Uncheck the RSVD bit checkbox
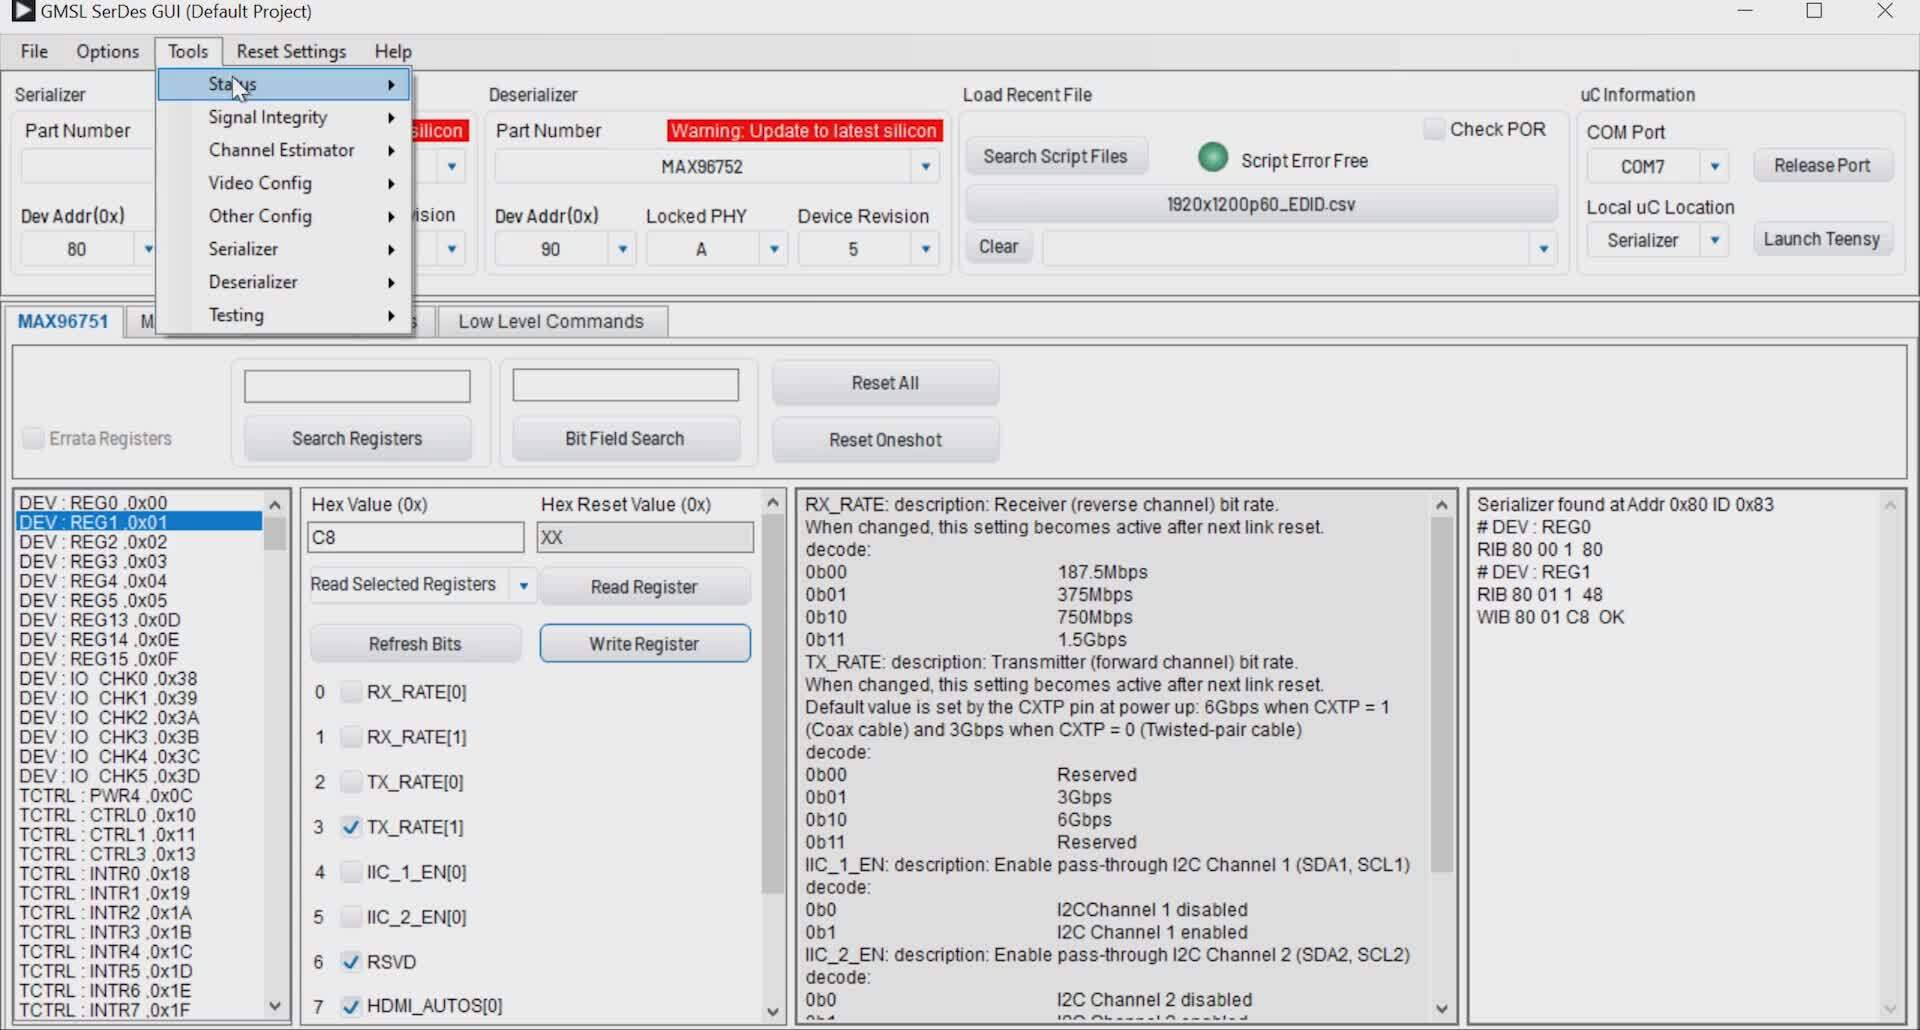The image size is (1920, 1030). (x=351, y=962)
